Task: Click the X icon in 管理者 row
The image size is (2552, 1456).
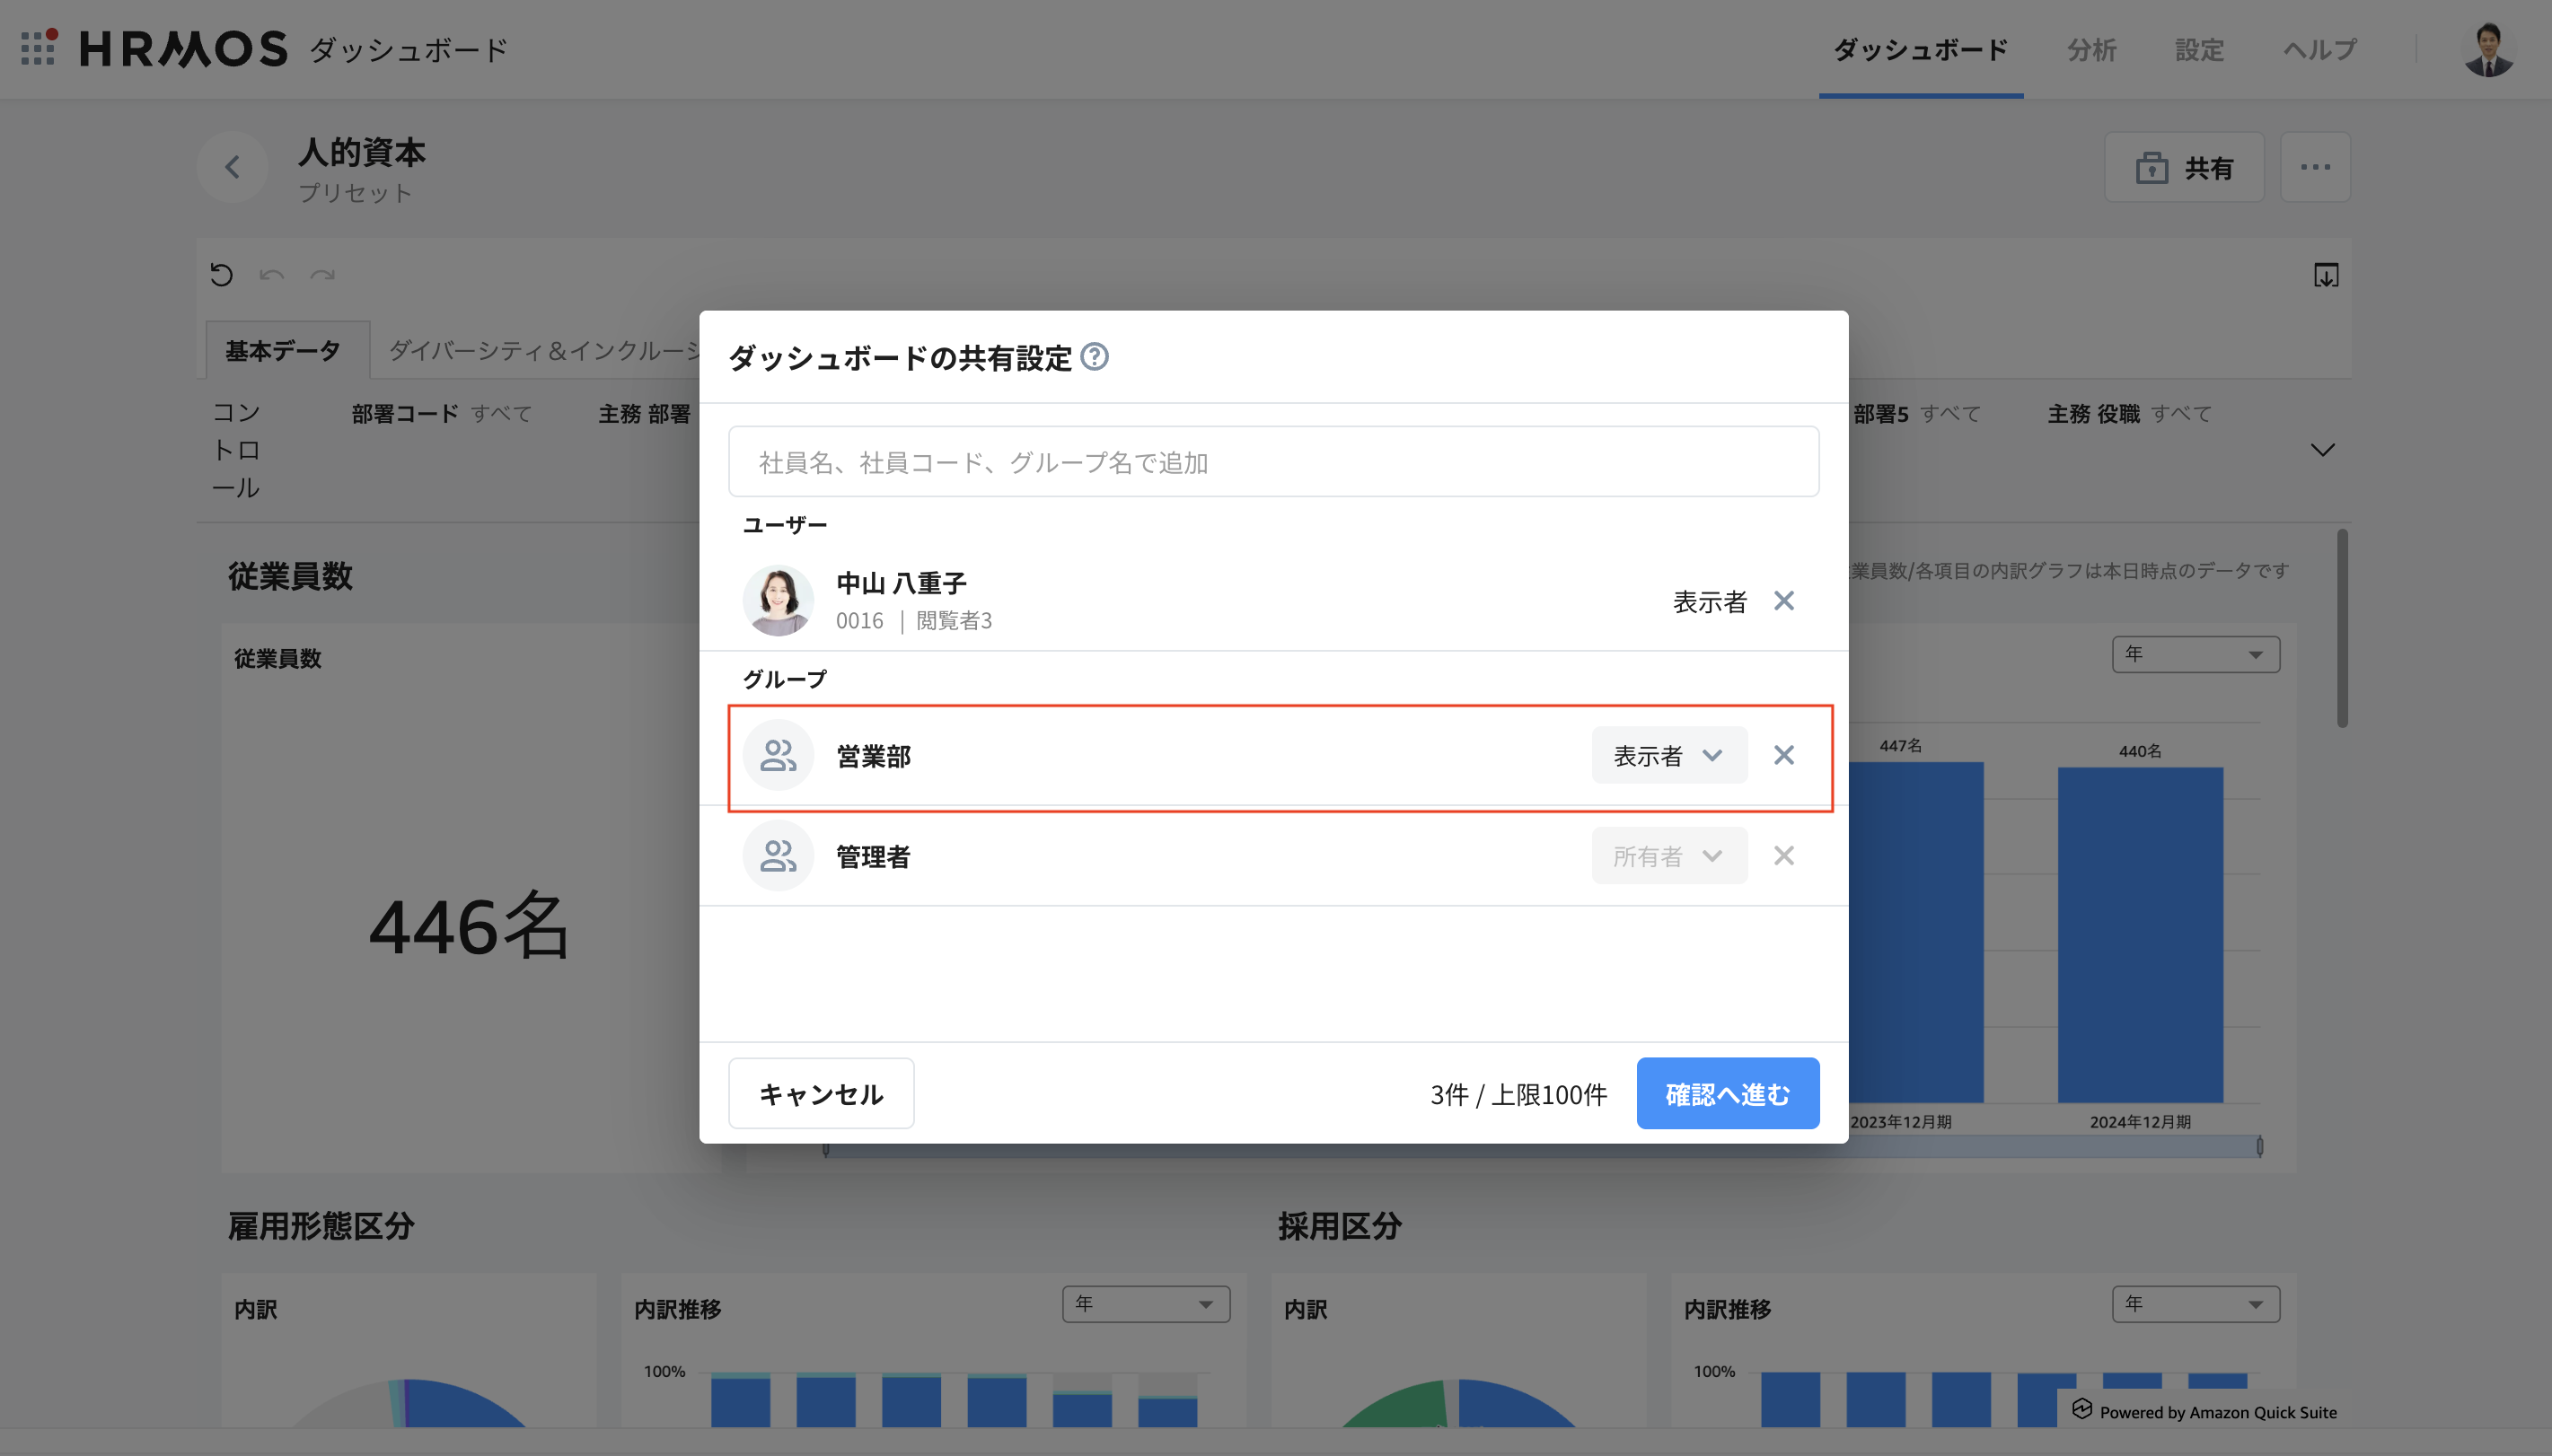Action: click(1783, 856)
